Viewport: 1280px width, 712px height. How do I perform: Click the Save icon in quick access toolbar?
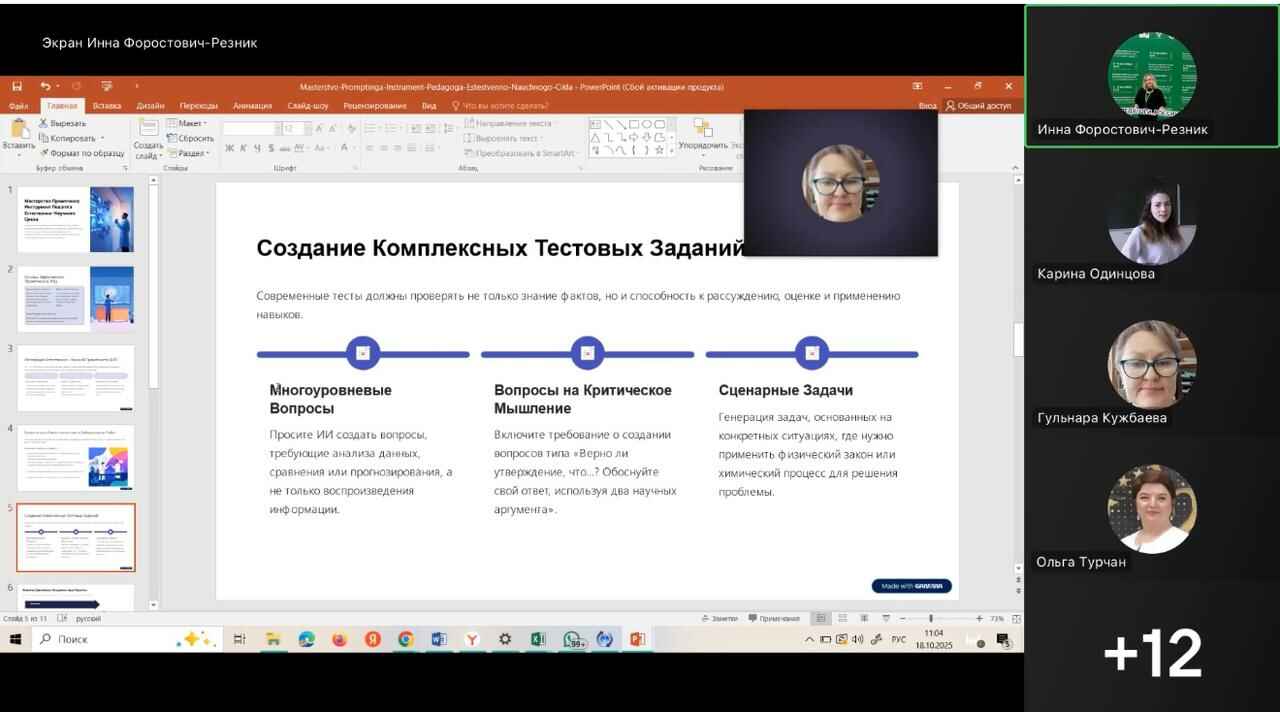click(18, 87)
